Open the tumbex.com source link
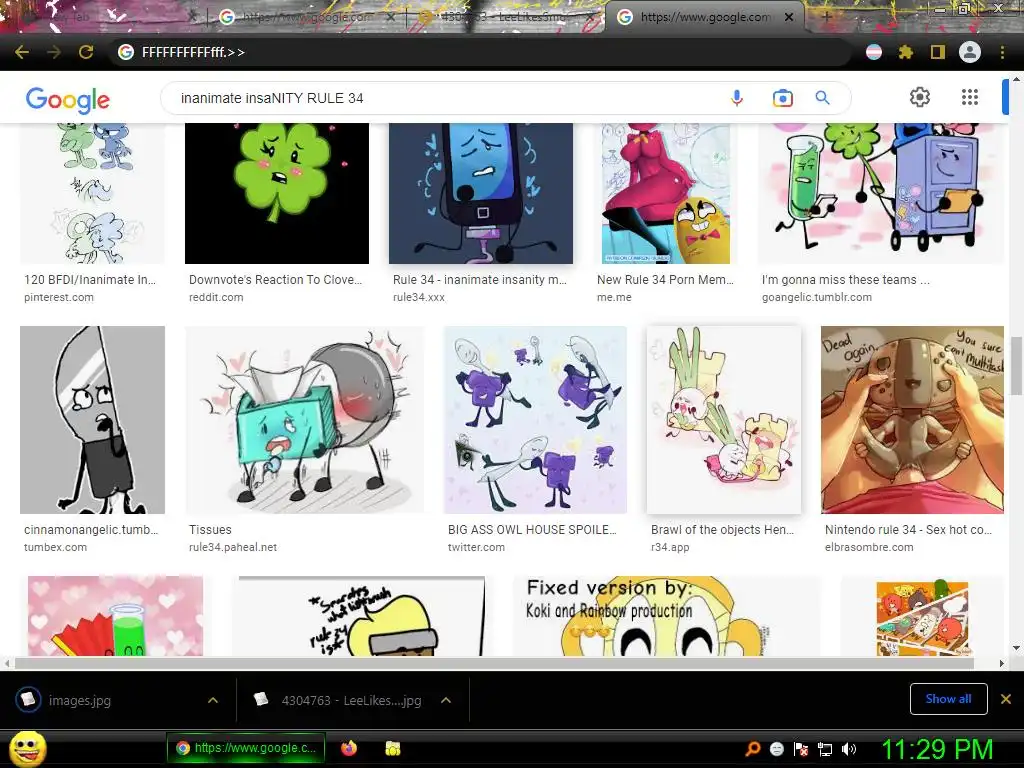The height and width of the screenshot is (768, 1024). [x=56, y=547]
